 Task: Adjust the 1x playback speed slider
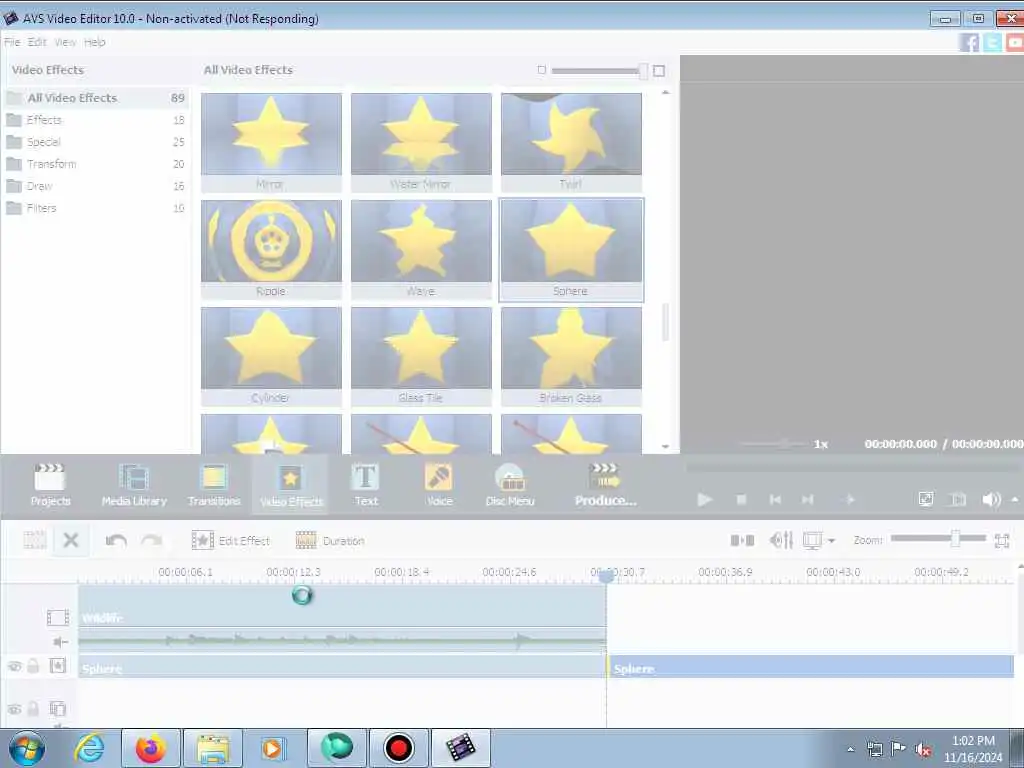click(x=784, y=444)
